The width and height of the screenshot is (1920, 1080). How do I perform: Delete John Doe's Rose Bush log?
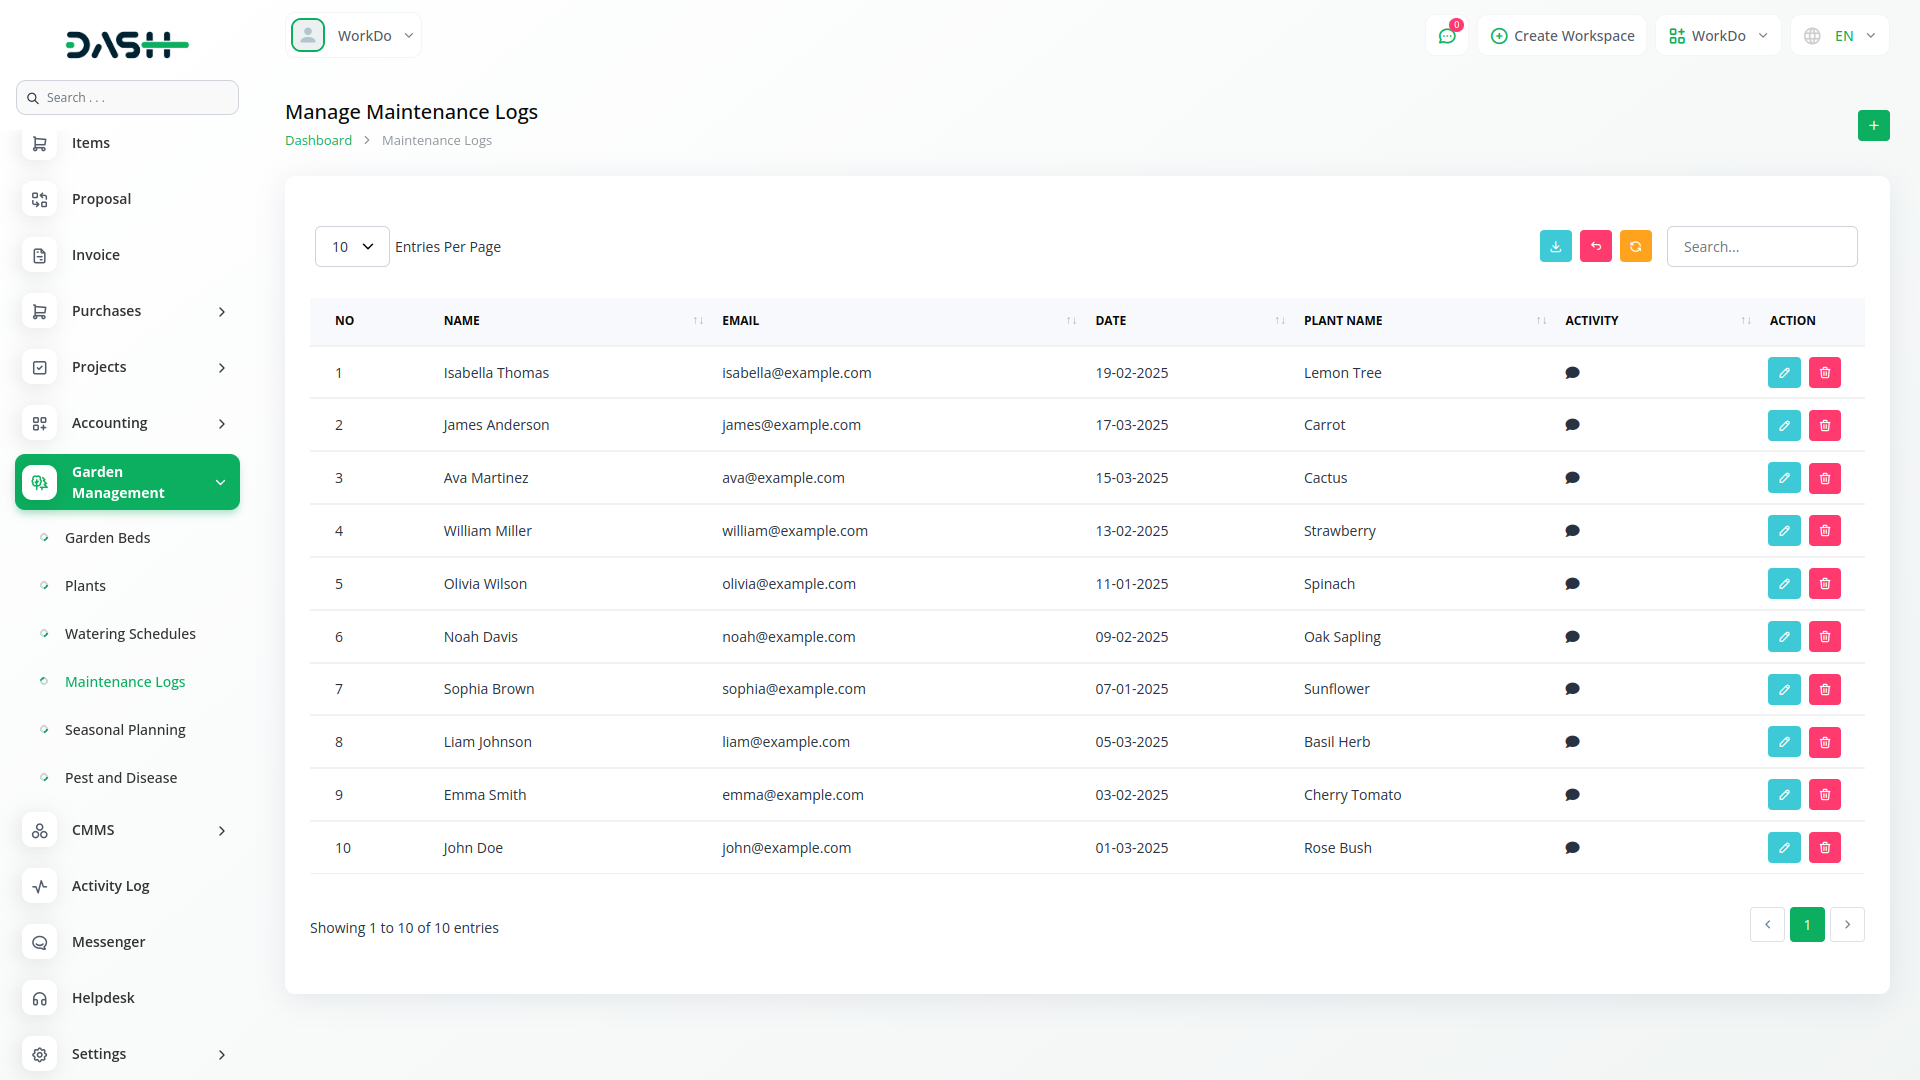[1824, 848]
